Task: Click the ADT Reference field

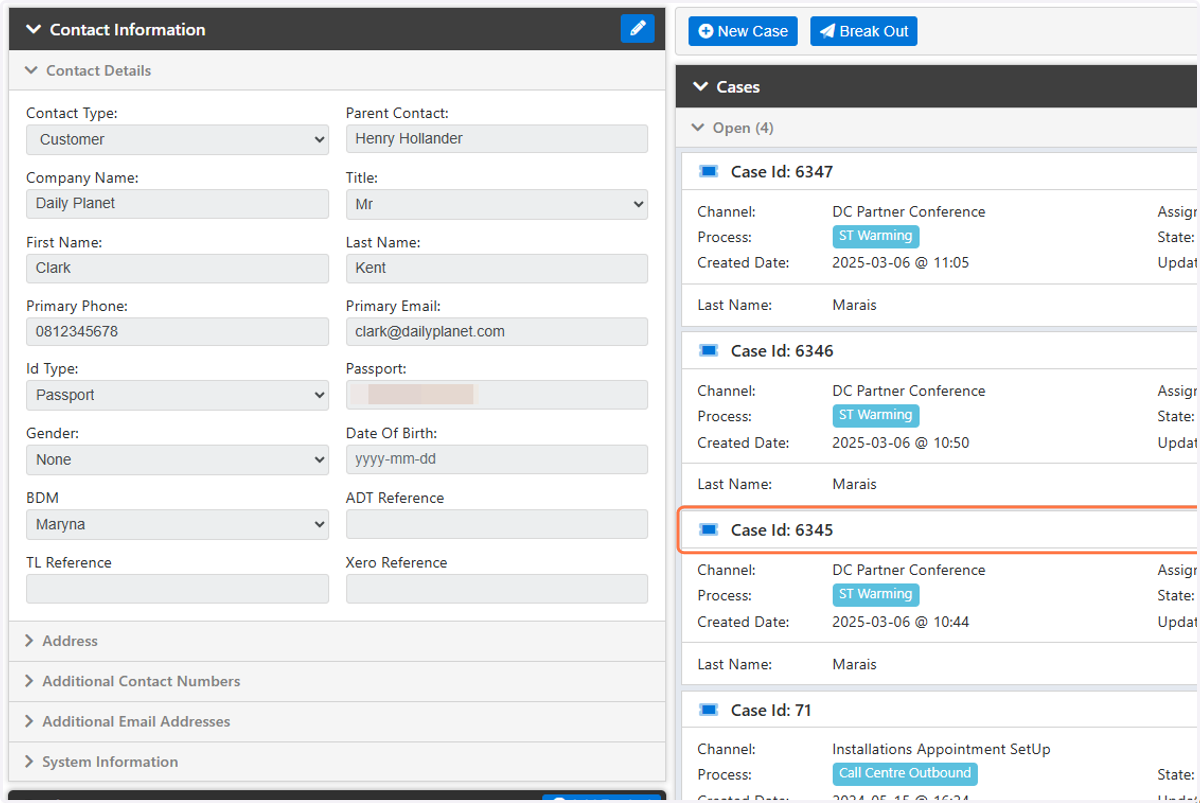Action: [x=497, y=524]
